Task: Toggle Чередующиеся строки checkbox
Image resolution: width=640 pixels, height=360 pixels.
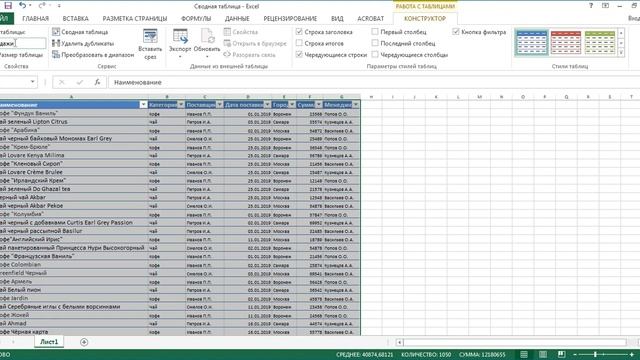Action: pyautogui.click(x=299, y=54)
